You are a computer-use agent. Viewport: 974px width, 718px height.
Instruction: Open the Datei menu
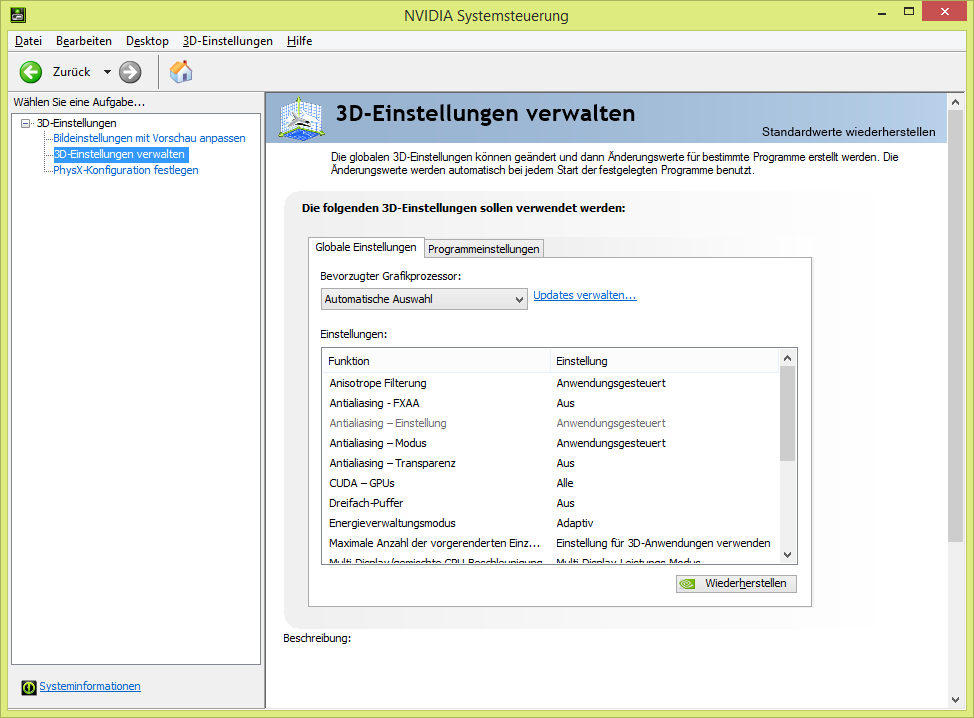pos(29,41)
